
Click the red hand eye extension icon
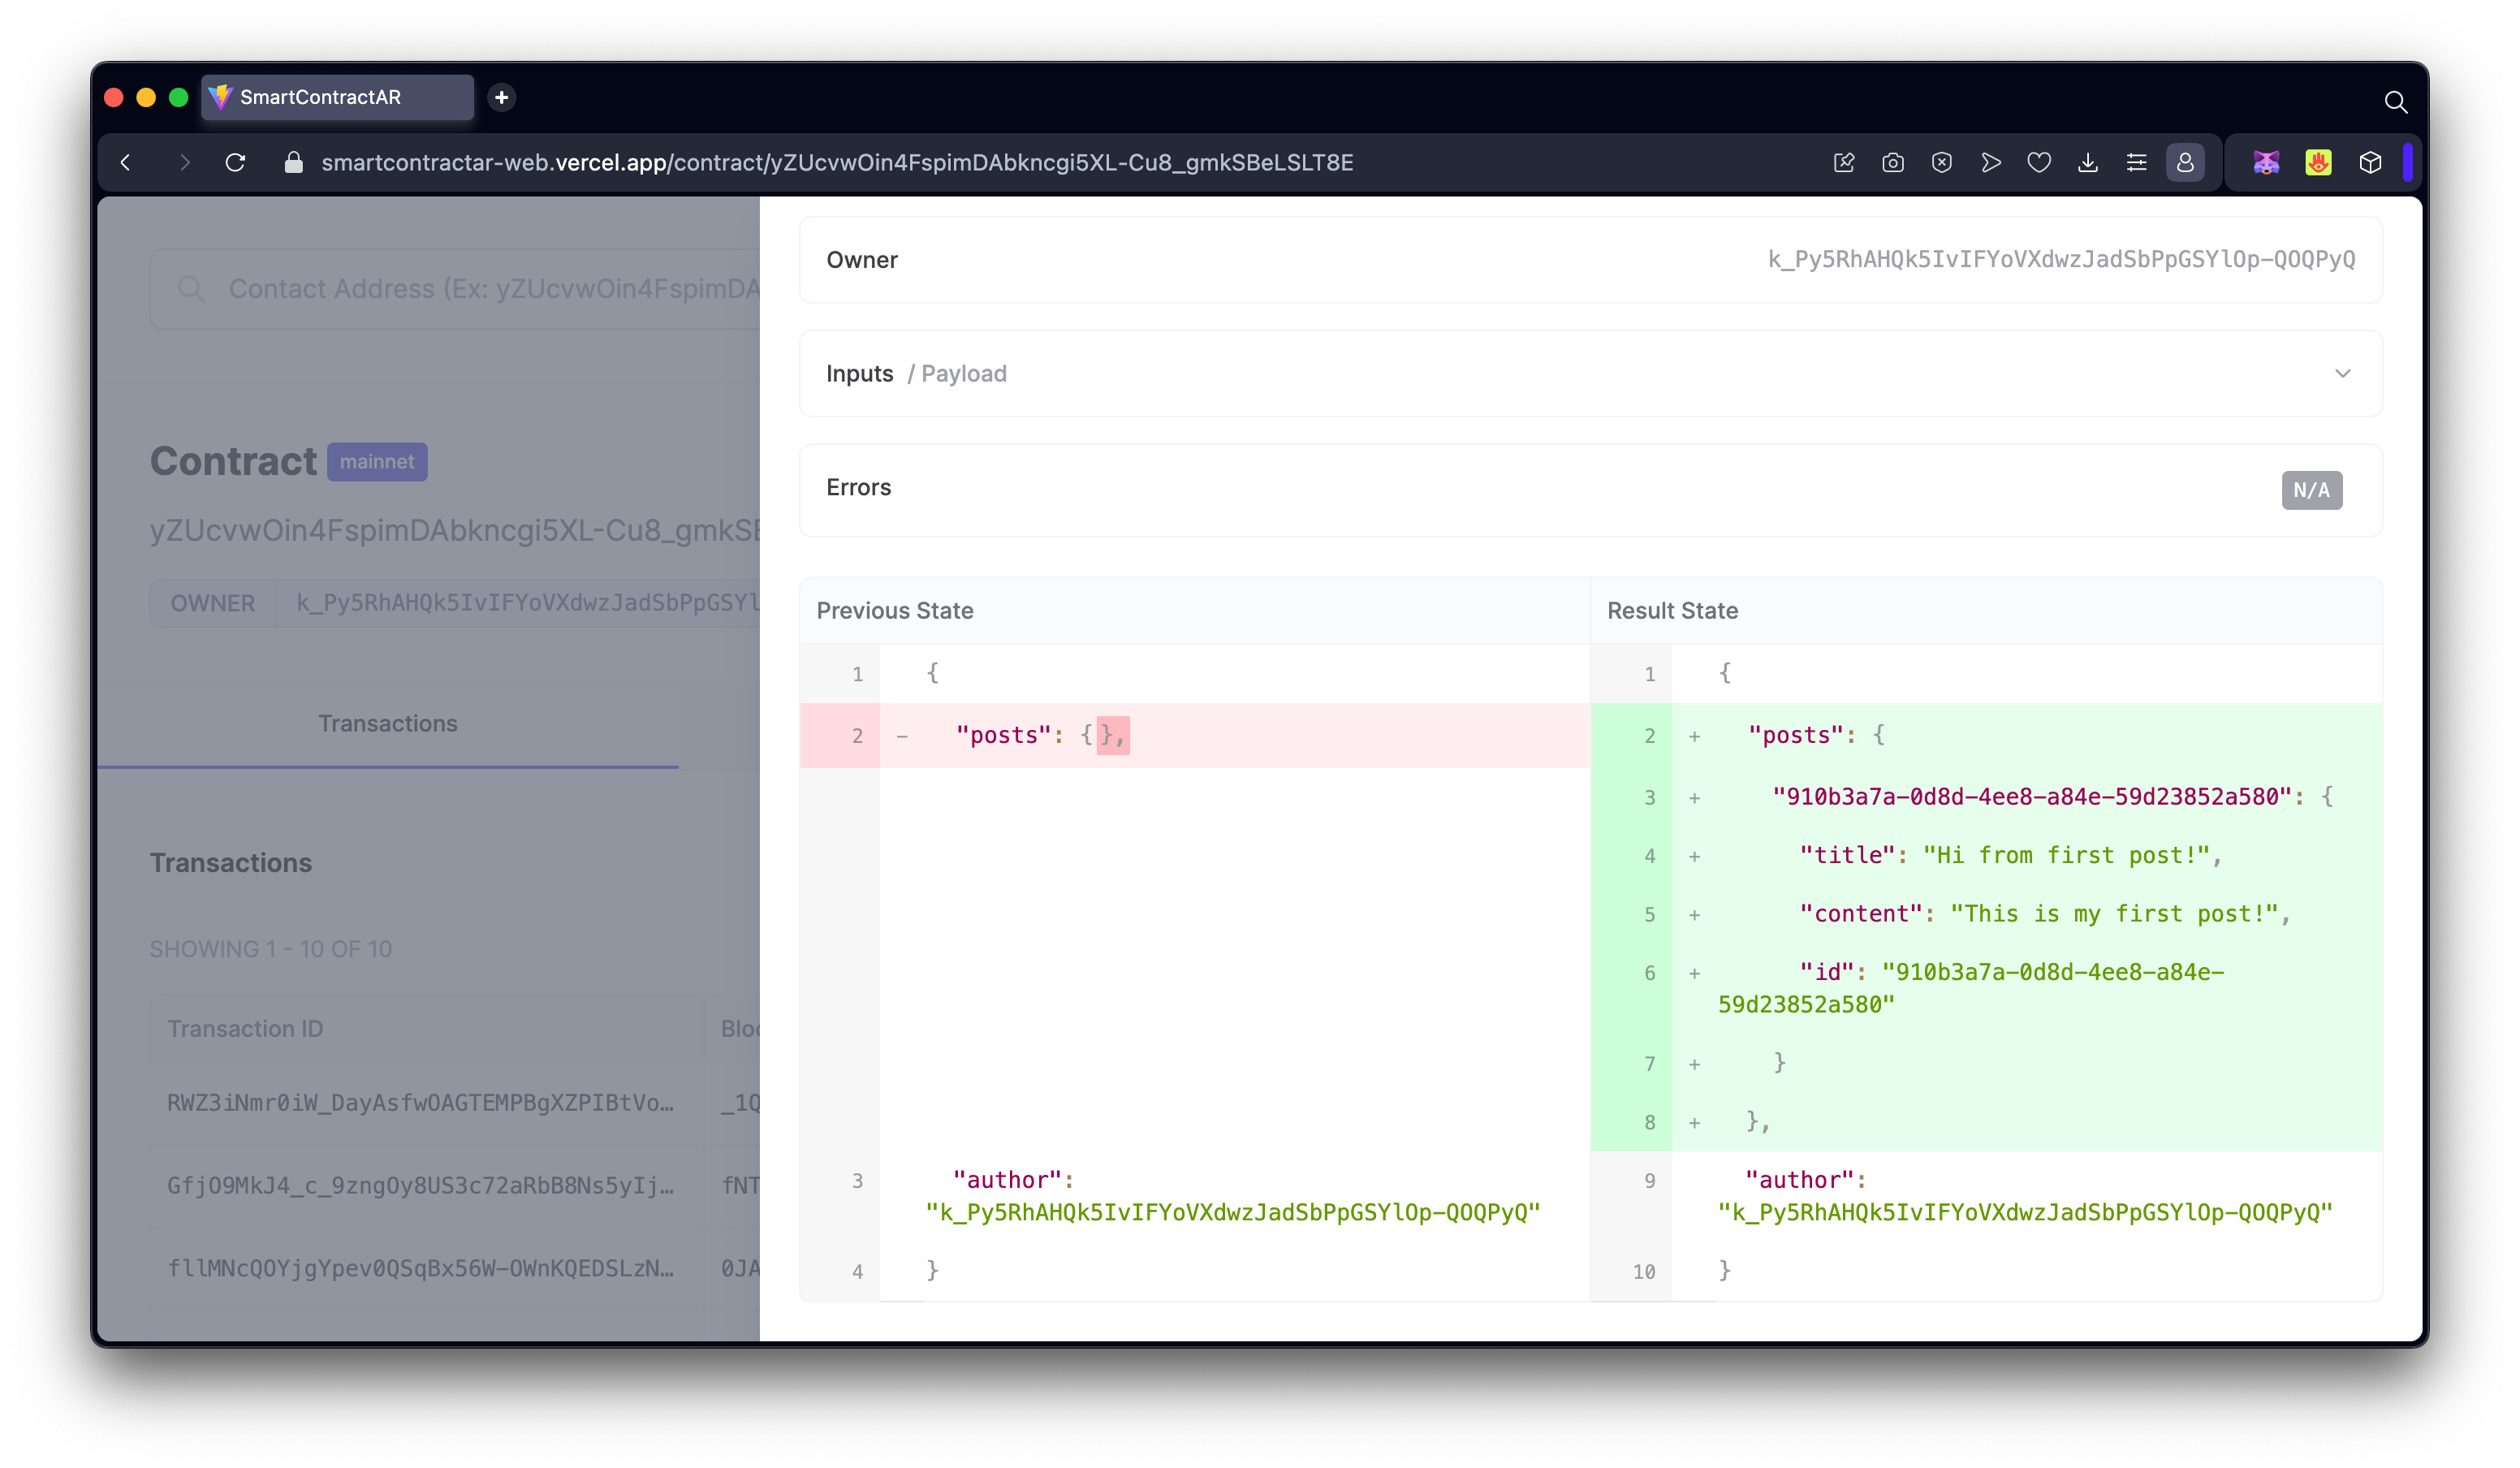[2318, 163]
